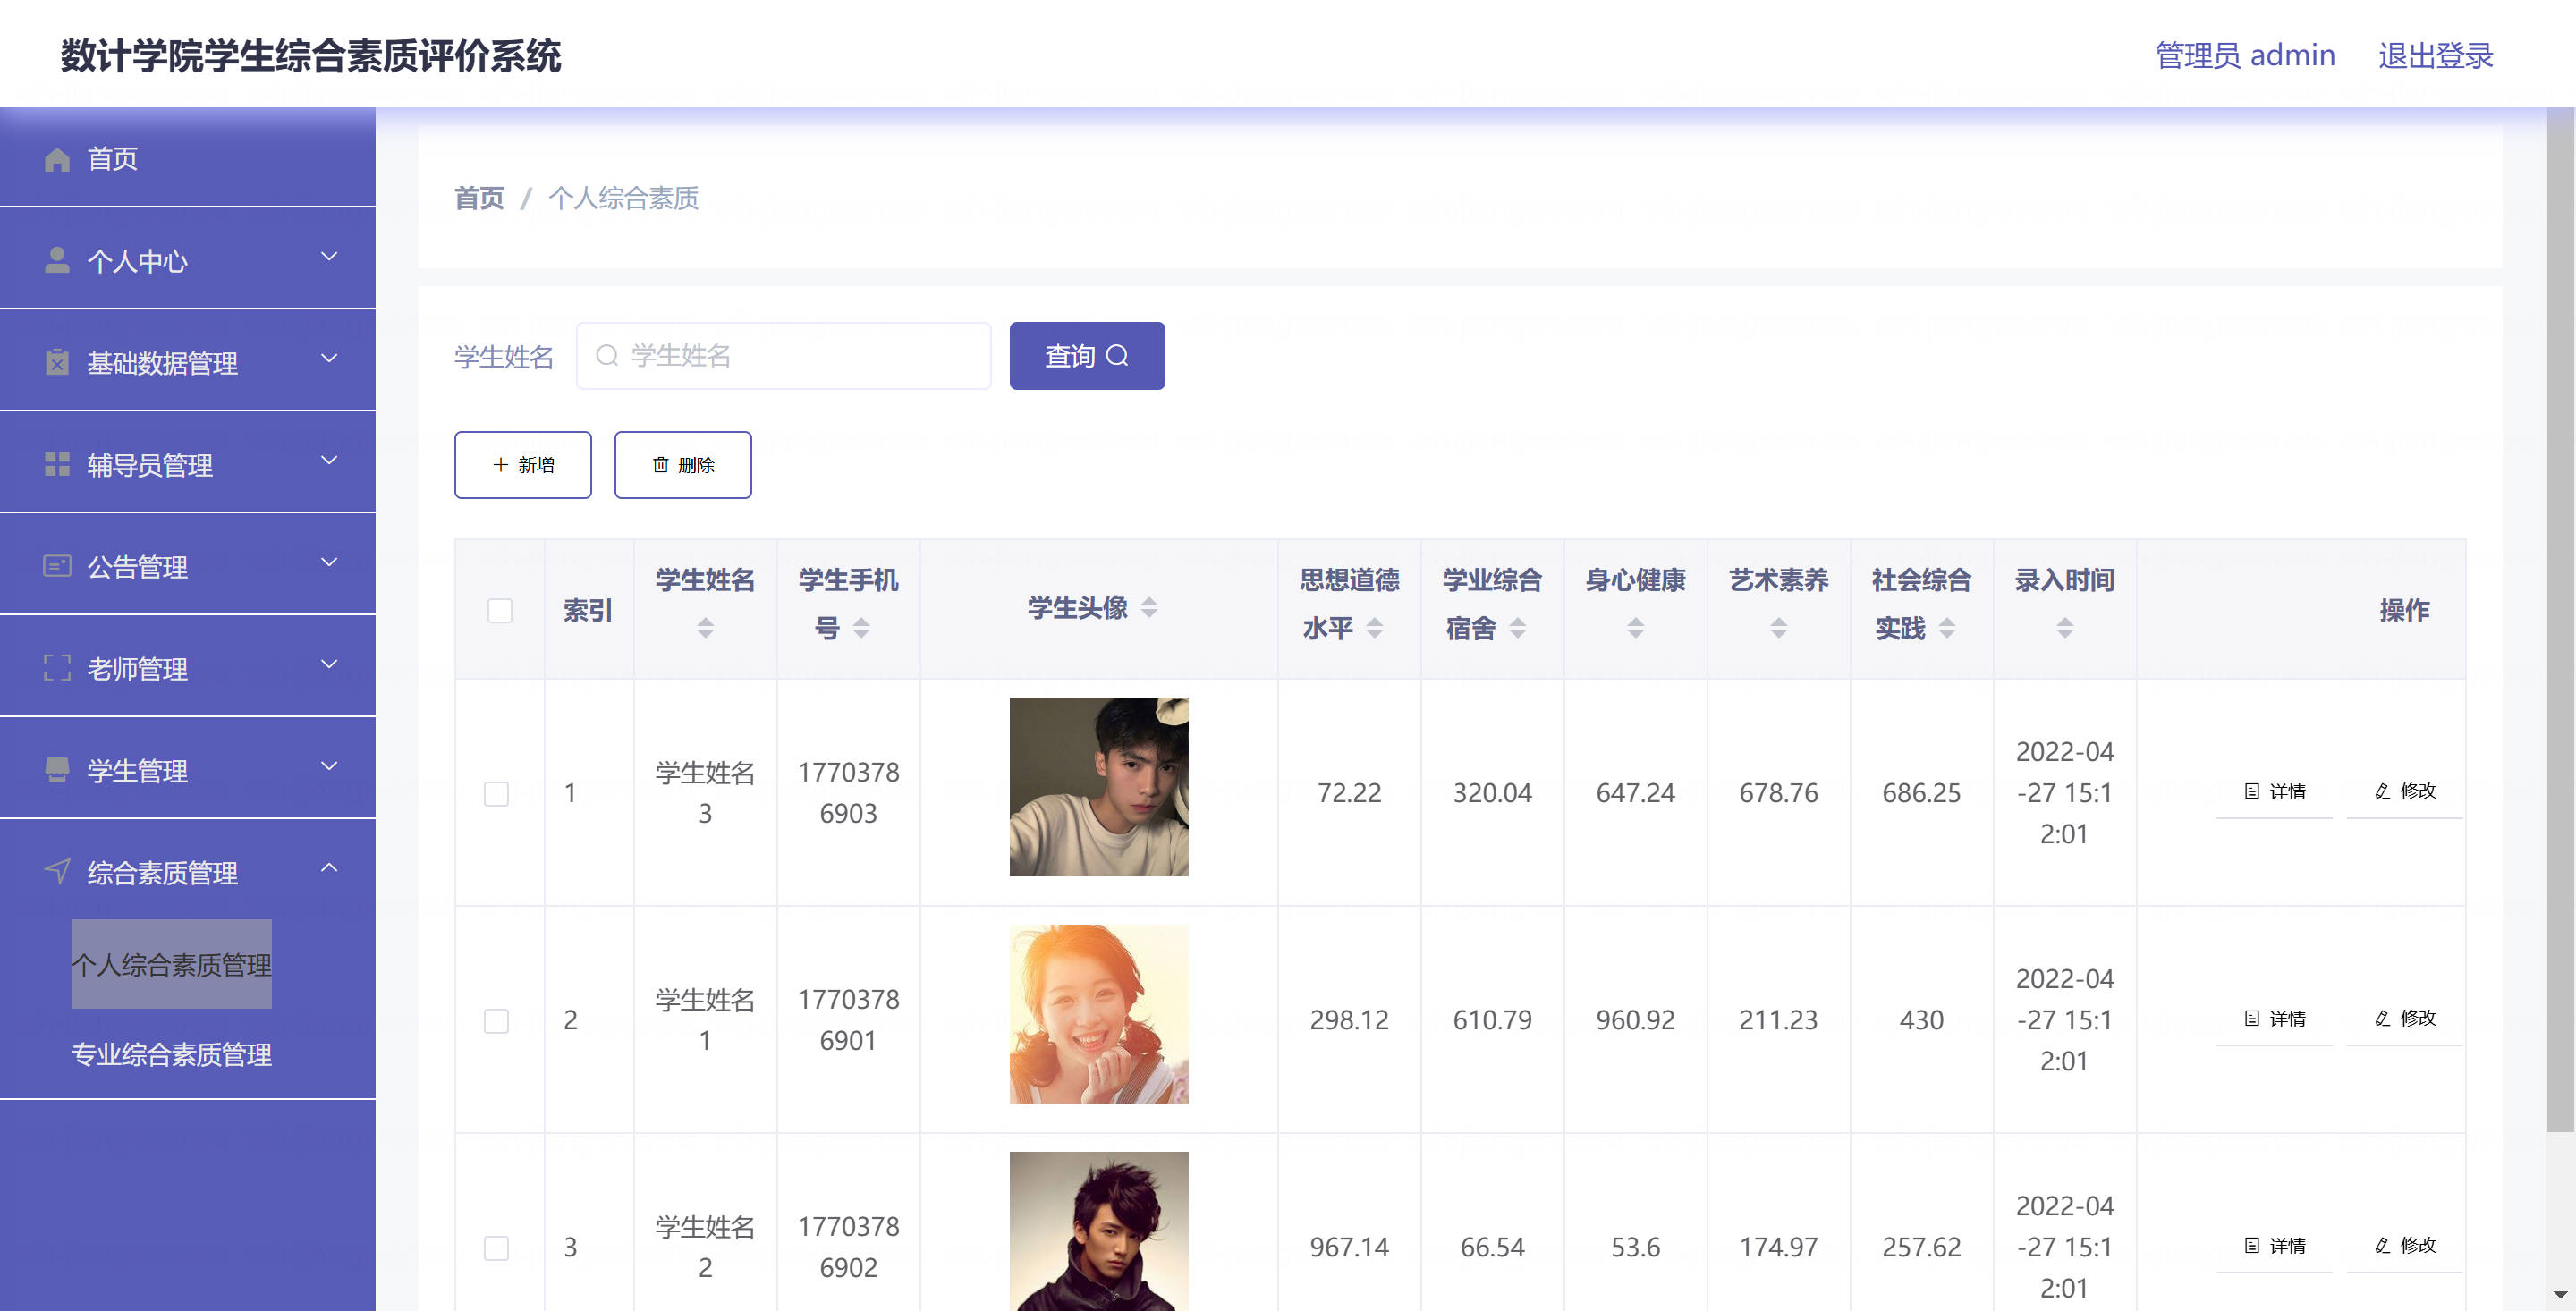Sort by 身心健康 column arrows
The height and width of the screenshot is (1311, 2576).
coord(1635,628)
